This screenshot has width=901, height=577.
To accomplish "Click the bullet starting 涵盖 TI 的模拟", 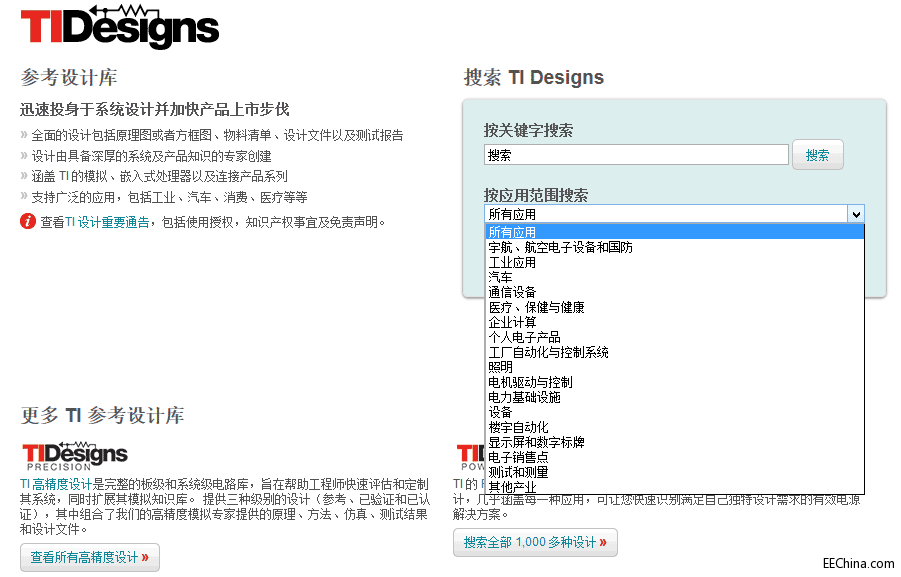I will pos(159,176).
